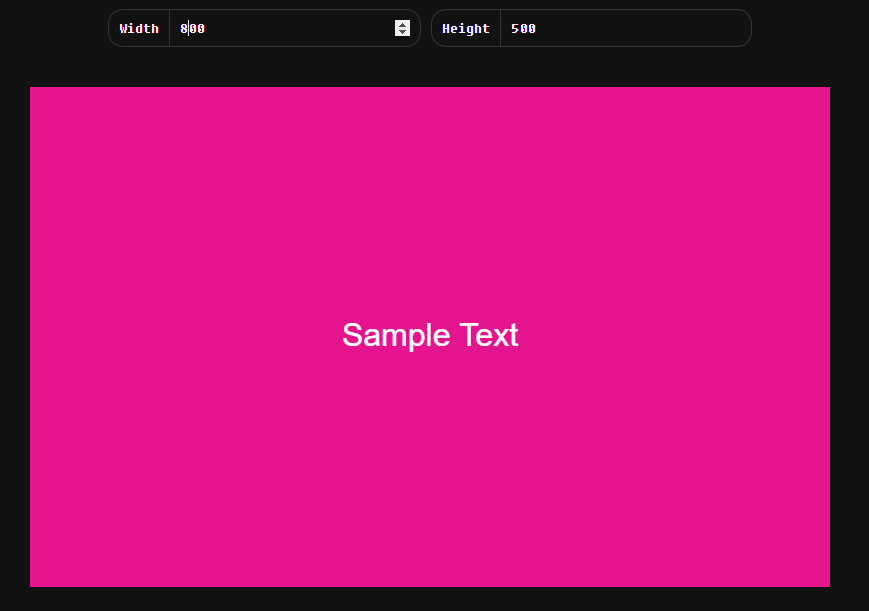Click the Height label
This screenshot has width=869, height=611.
coord(466,28)
